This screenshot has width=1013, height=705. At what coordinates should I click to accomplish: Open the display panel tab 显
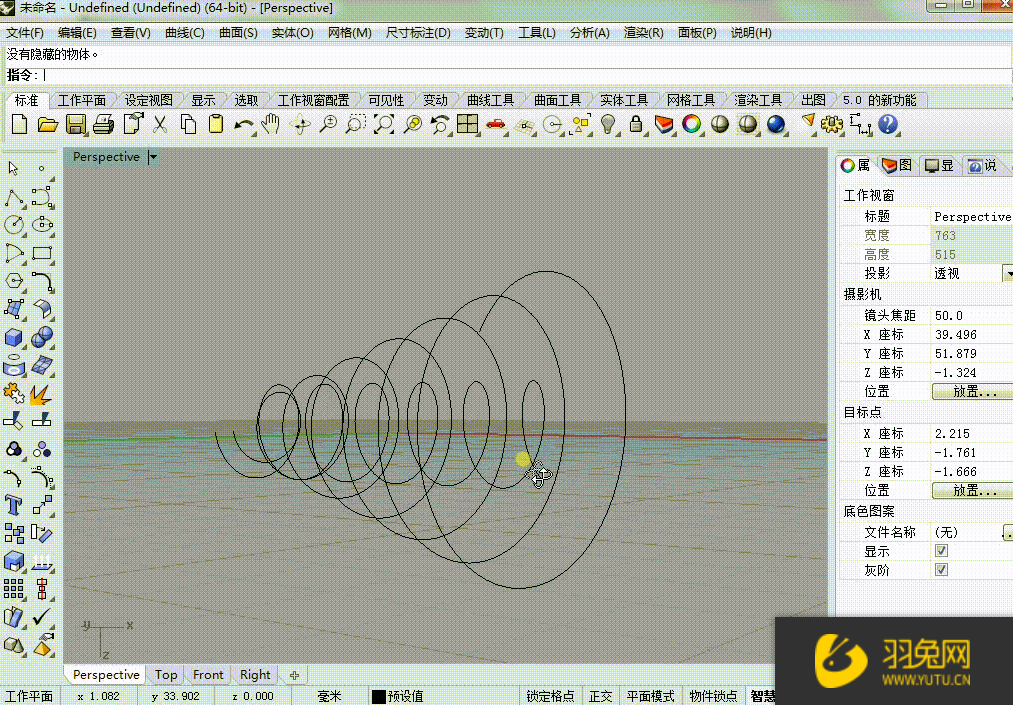coord(939,165)
